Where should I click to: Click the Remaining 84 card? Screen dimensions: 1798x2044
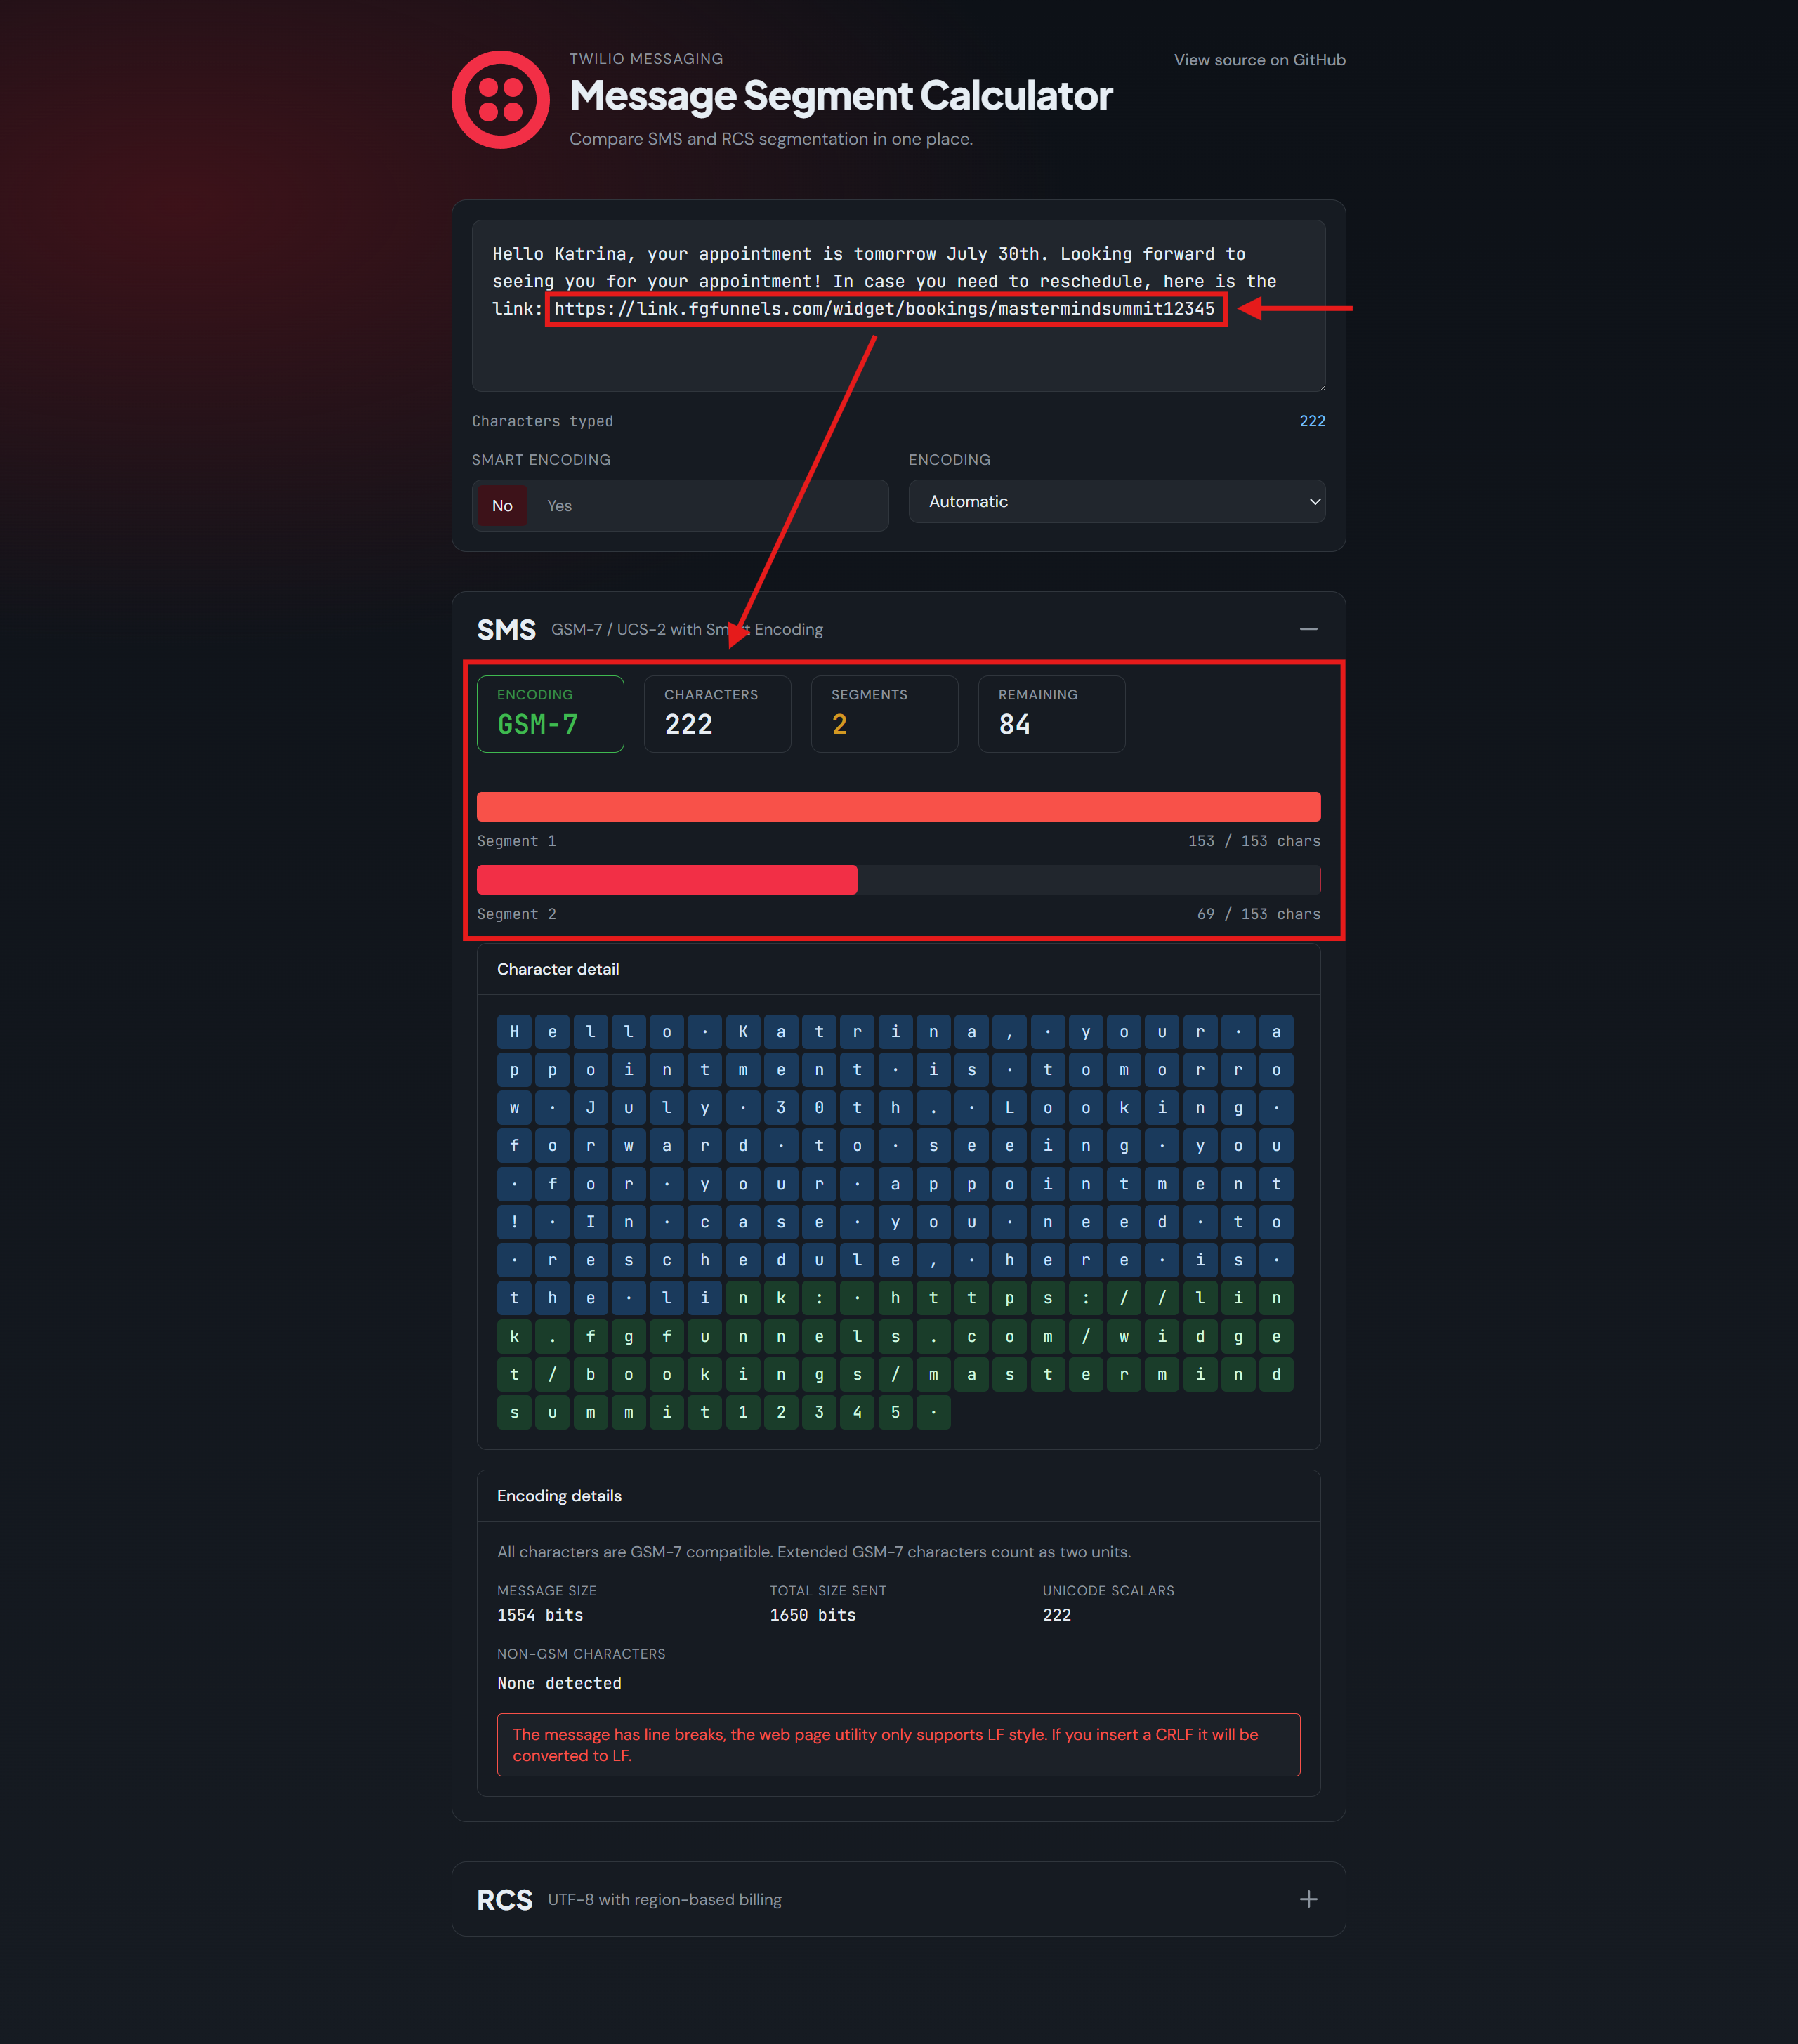tap(1051, 714)
